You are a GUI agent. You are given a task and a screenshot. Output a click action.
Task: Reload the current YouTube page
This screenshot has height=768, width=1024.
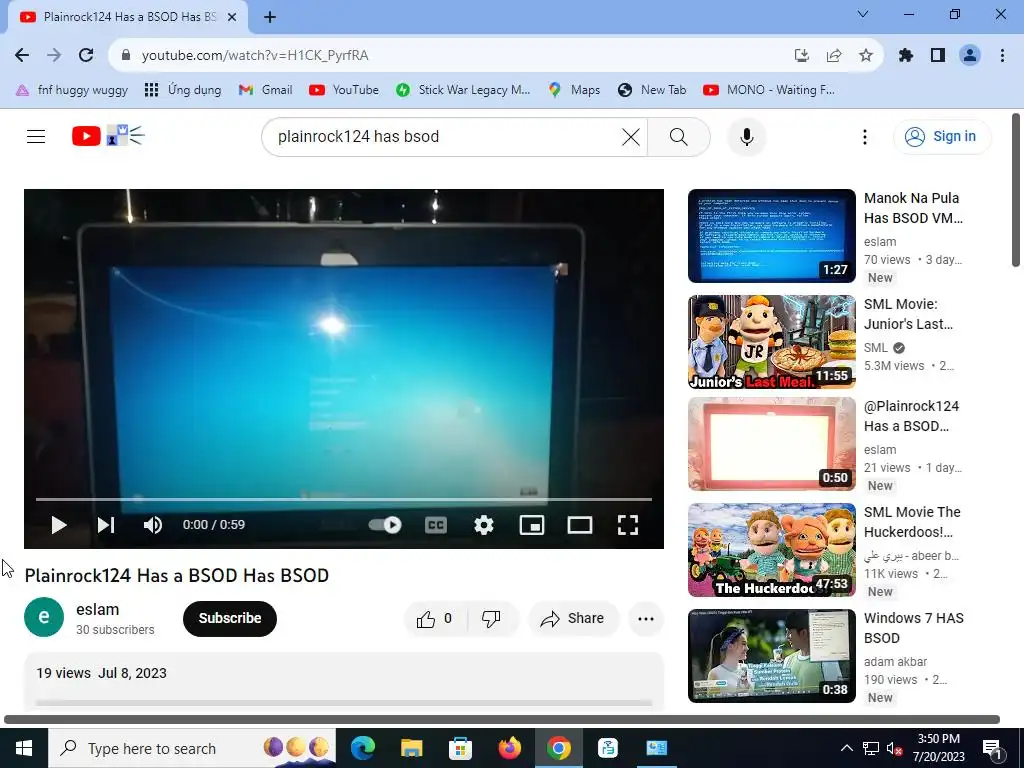tap(86, 56)
